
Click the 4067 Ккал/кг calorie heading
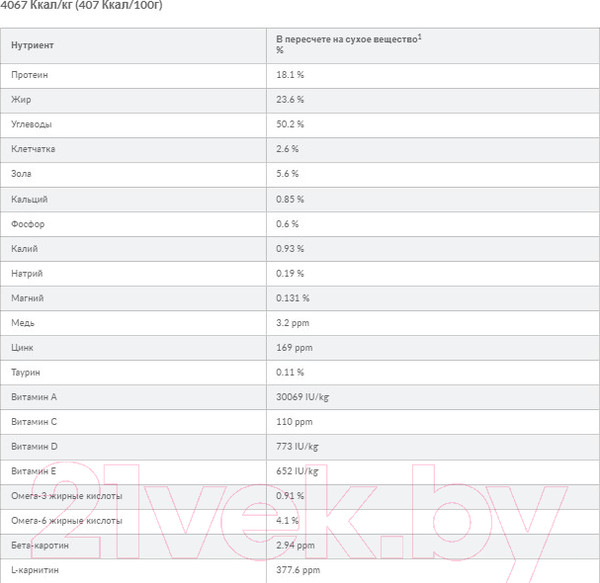tap(80, 6)
